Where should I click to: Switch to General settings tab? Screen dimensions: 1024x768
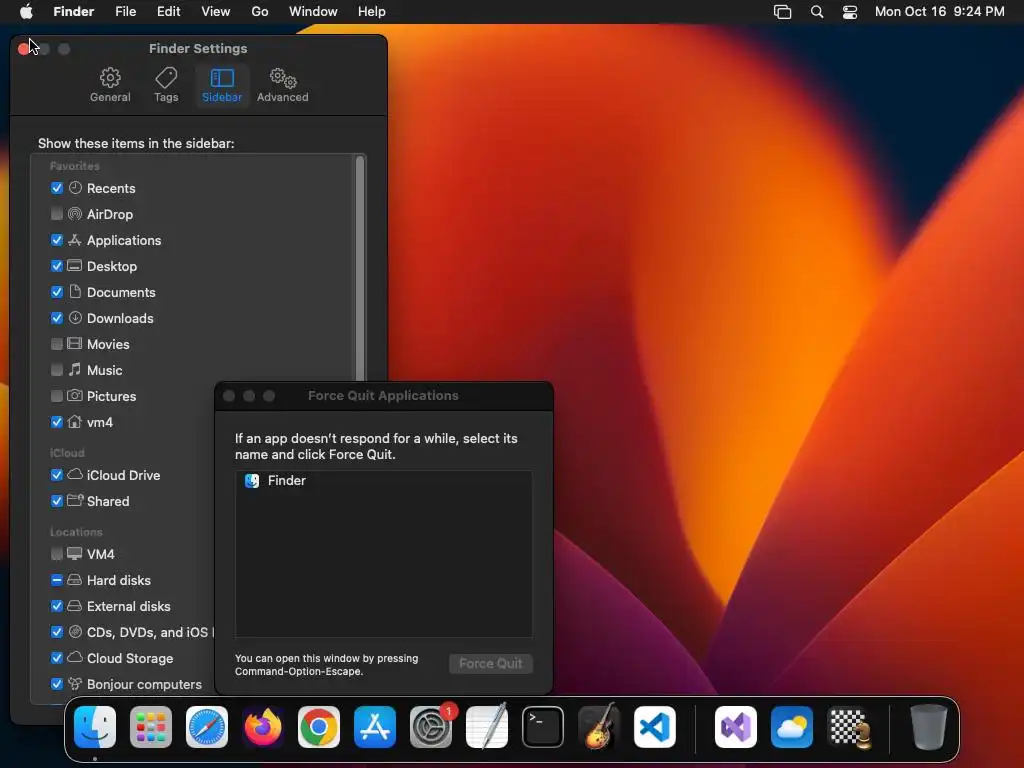click(x=110, y=85)
